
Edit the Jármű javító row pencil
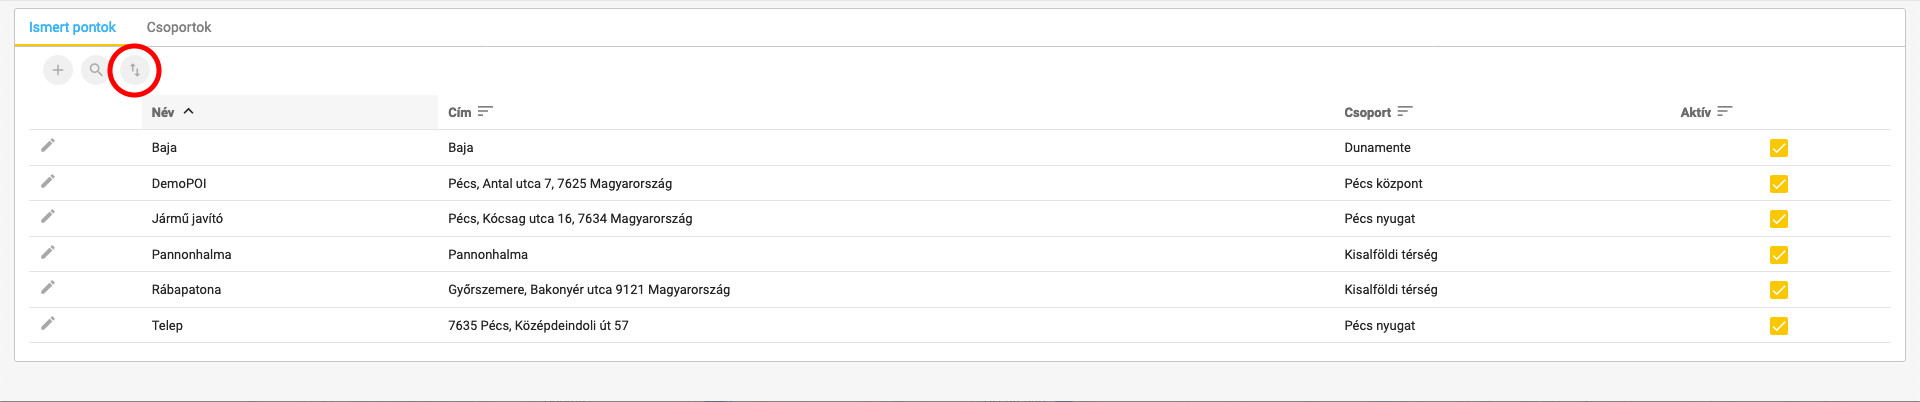47,217
